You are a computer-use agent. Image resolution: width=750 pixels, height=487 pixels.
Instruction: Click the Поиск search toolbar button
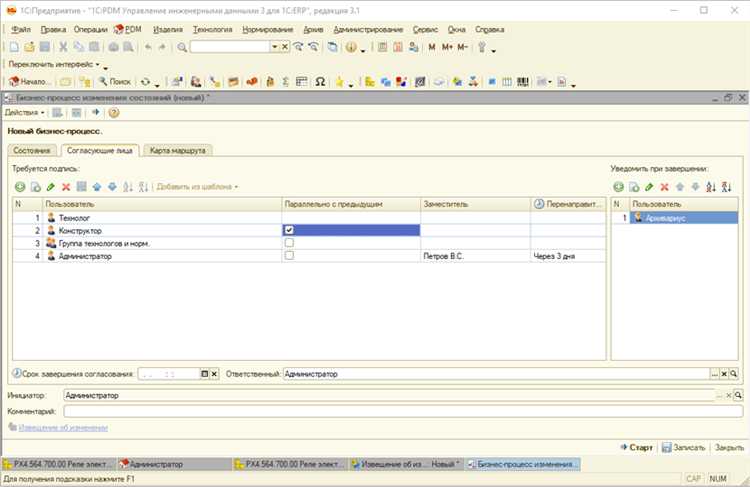[115, 82]
